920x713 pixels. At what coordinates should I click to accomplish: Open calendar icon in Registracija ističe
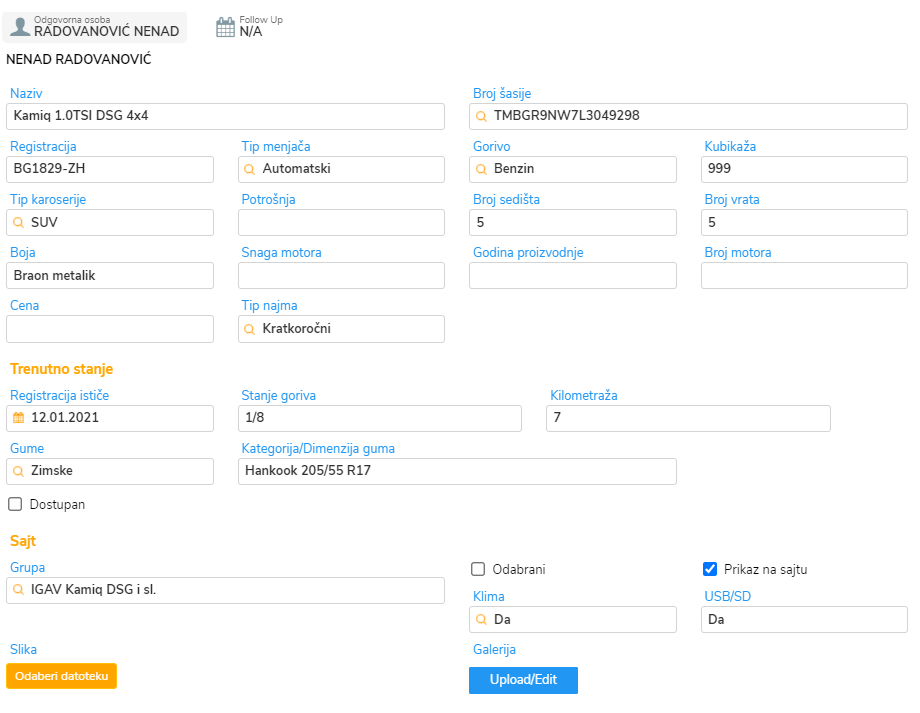coord(19,418)
